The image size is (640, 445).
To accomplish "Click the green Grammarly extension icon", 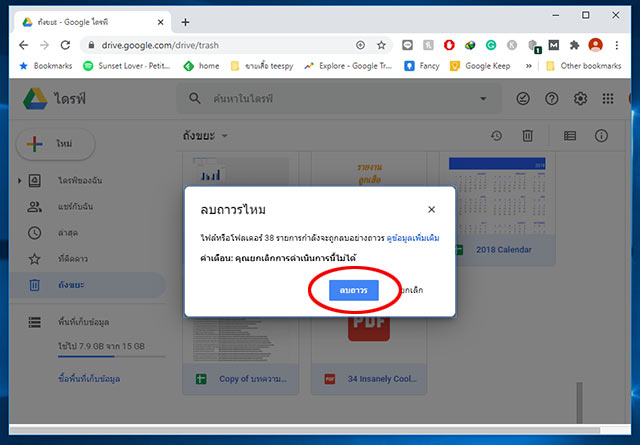I will click(491, 45).
